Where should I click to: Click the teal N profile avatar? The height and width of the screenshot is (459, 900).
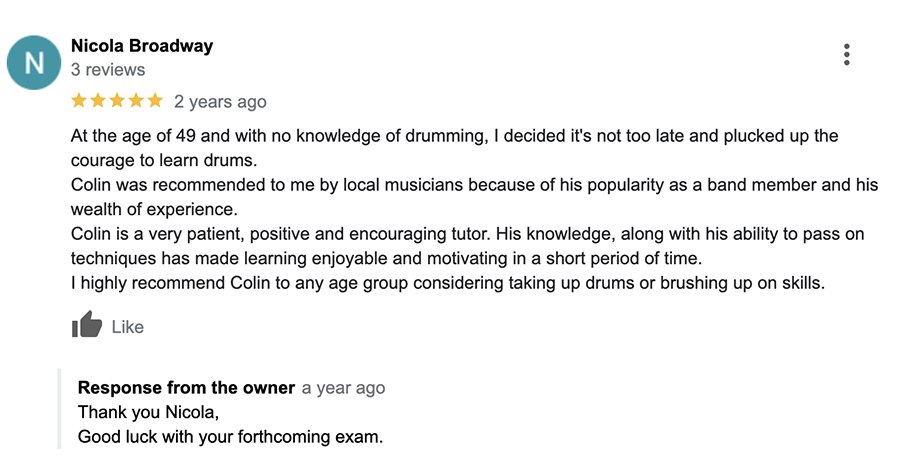pos(34,63)
